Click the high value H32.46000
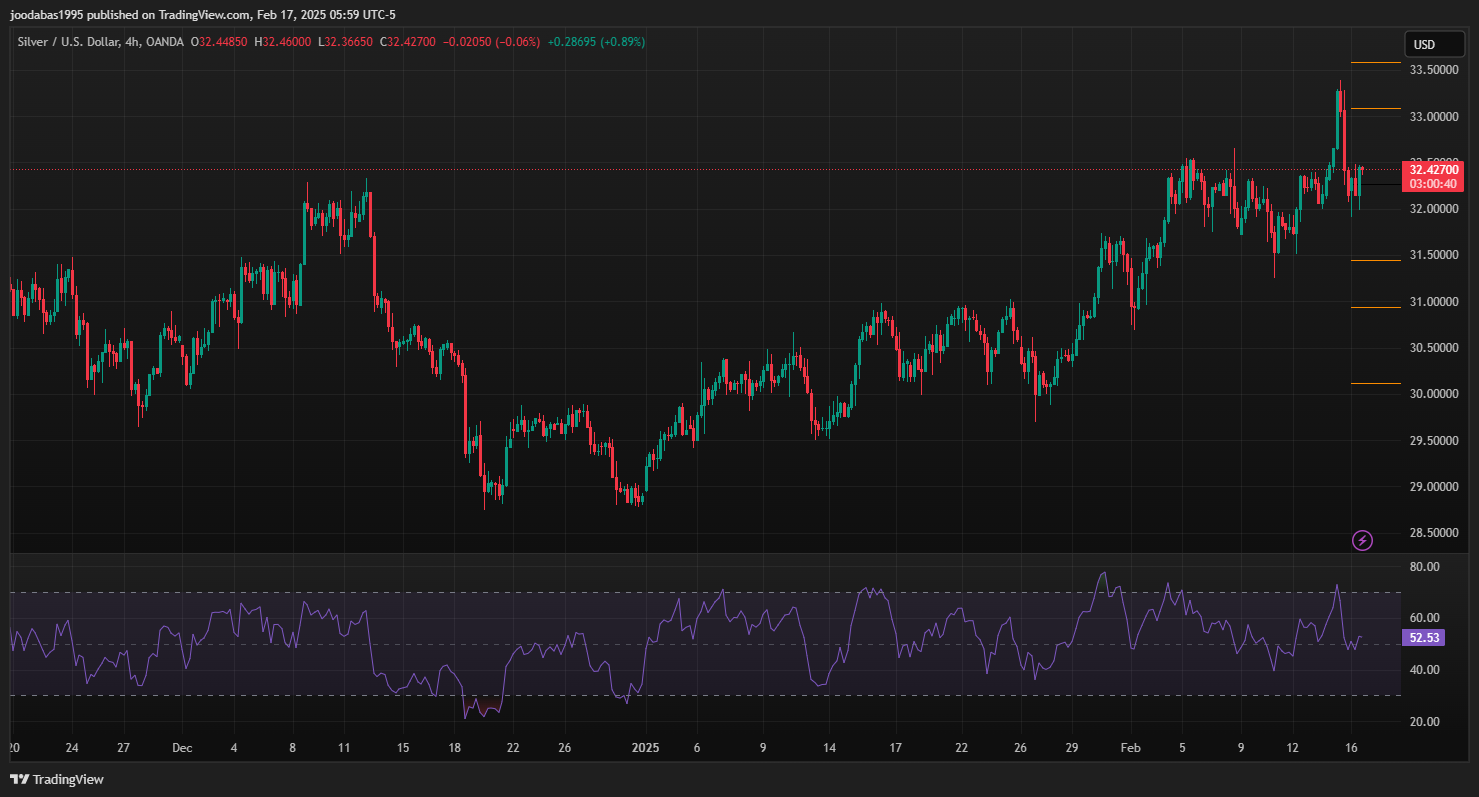 [284, 42]
